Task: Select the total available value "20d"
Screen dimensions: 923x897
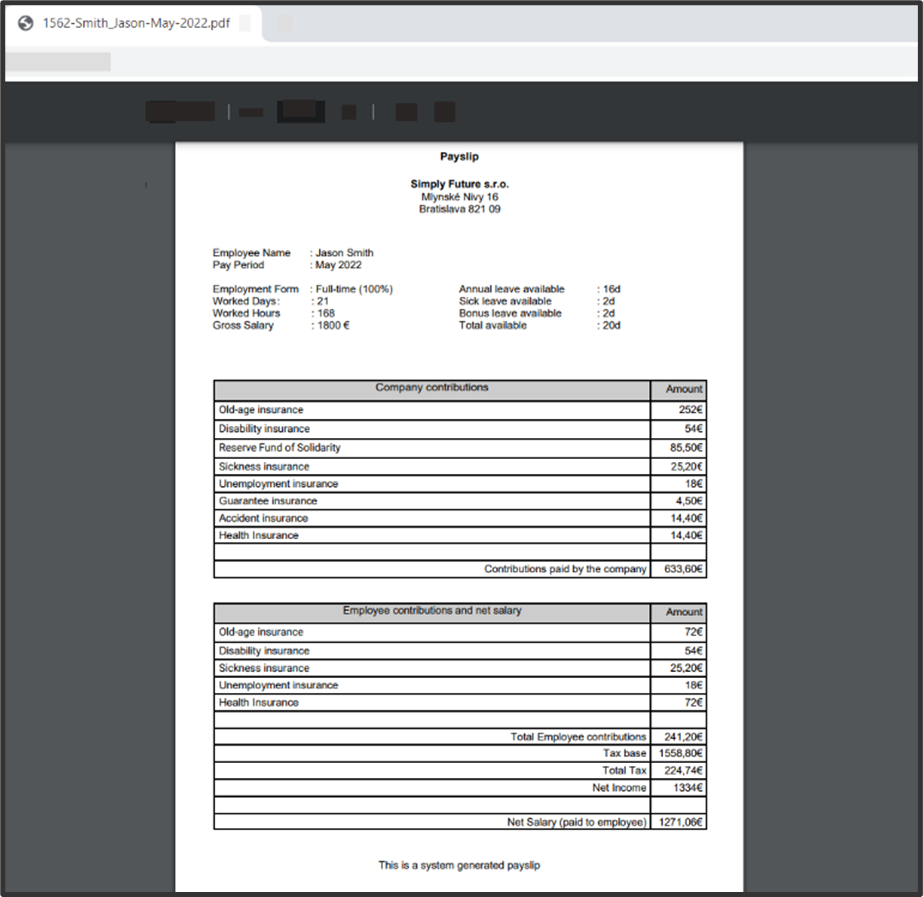Action: 612,325
